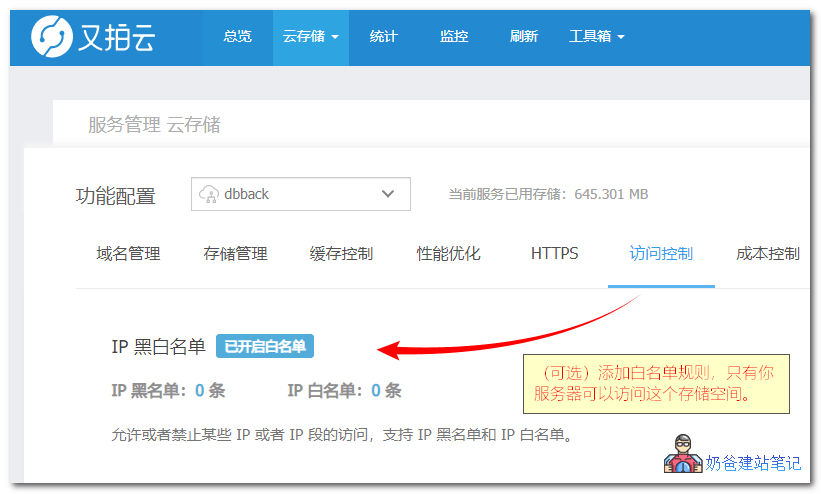Screen dimensions: 821x494
Task: Open the dbback service selector dropdown
Action: coord(301,194)
